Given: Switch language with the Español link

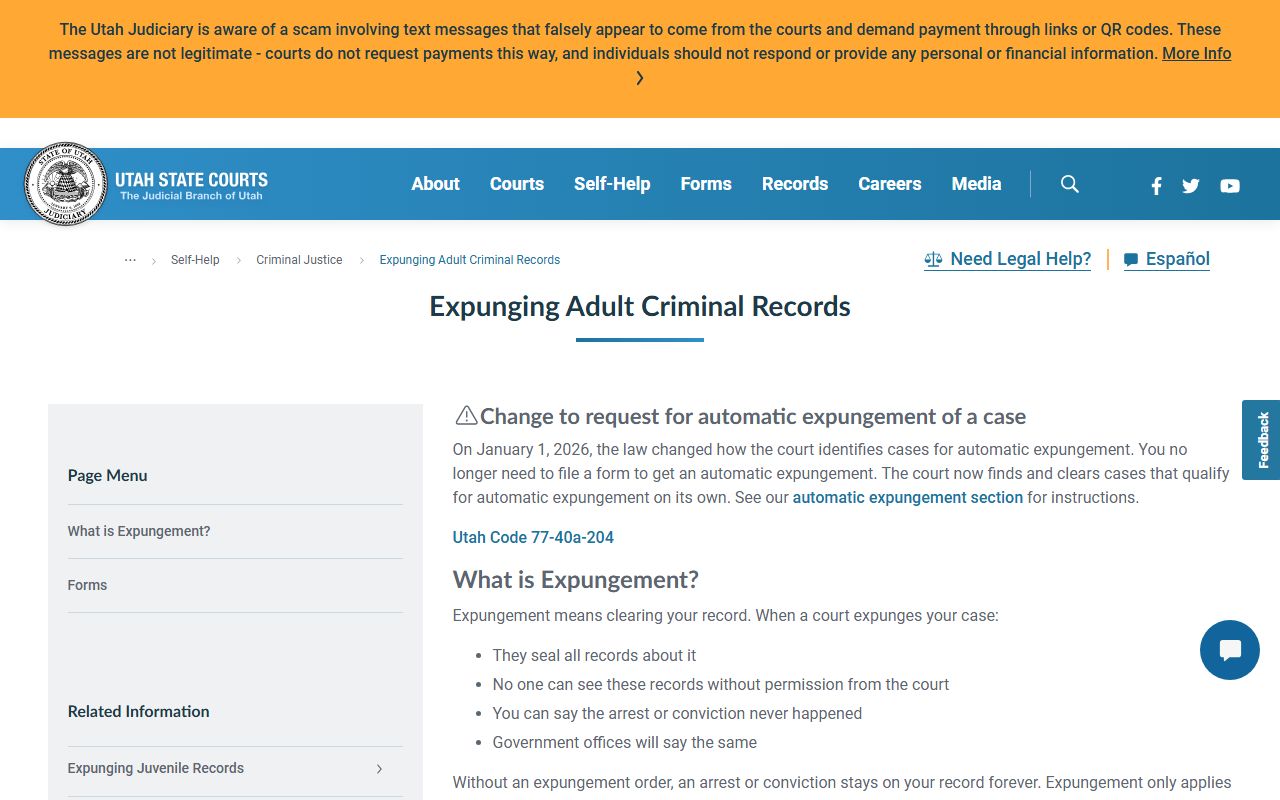Looking at the screenshot, I should [1167, 259].
